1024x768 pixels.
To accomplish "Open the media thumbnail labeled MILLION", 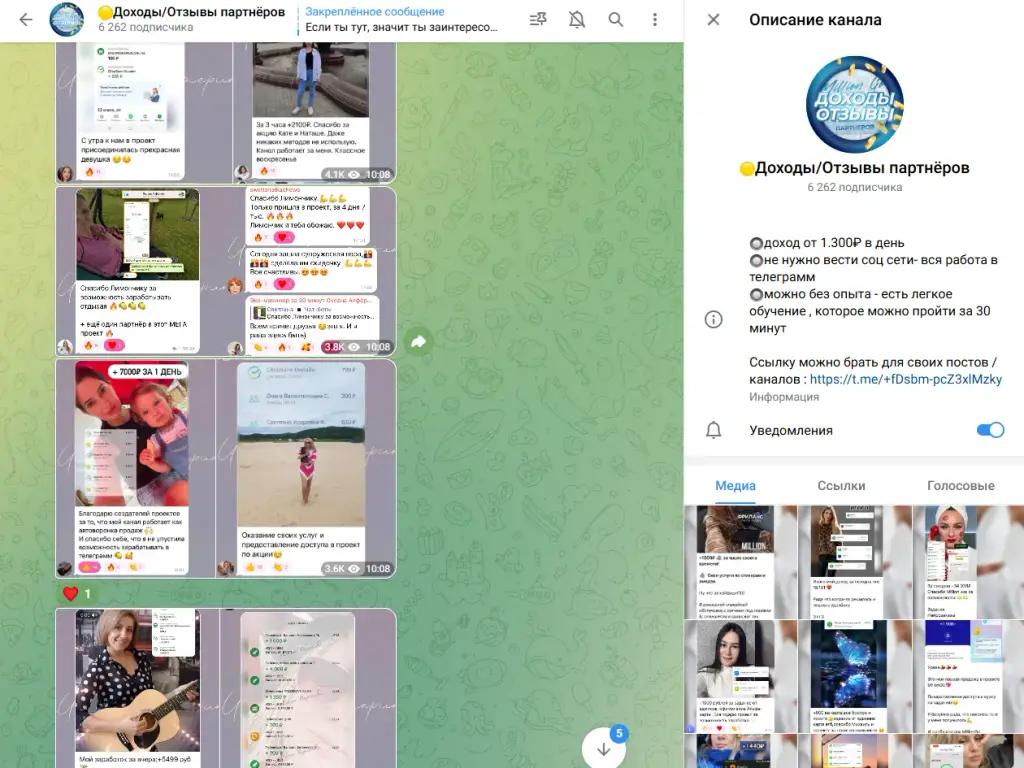I will point(741,562).
